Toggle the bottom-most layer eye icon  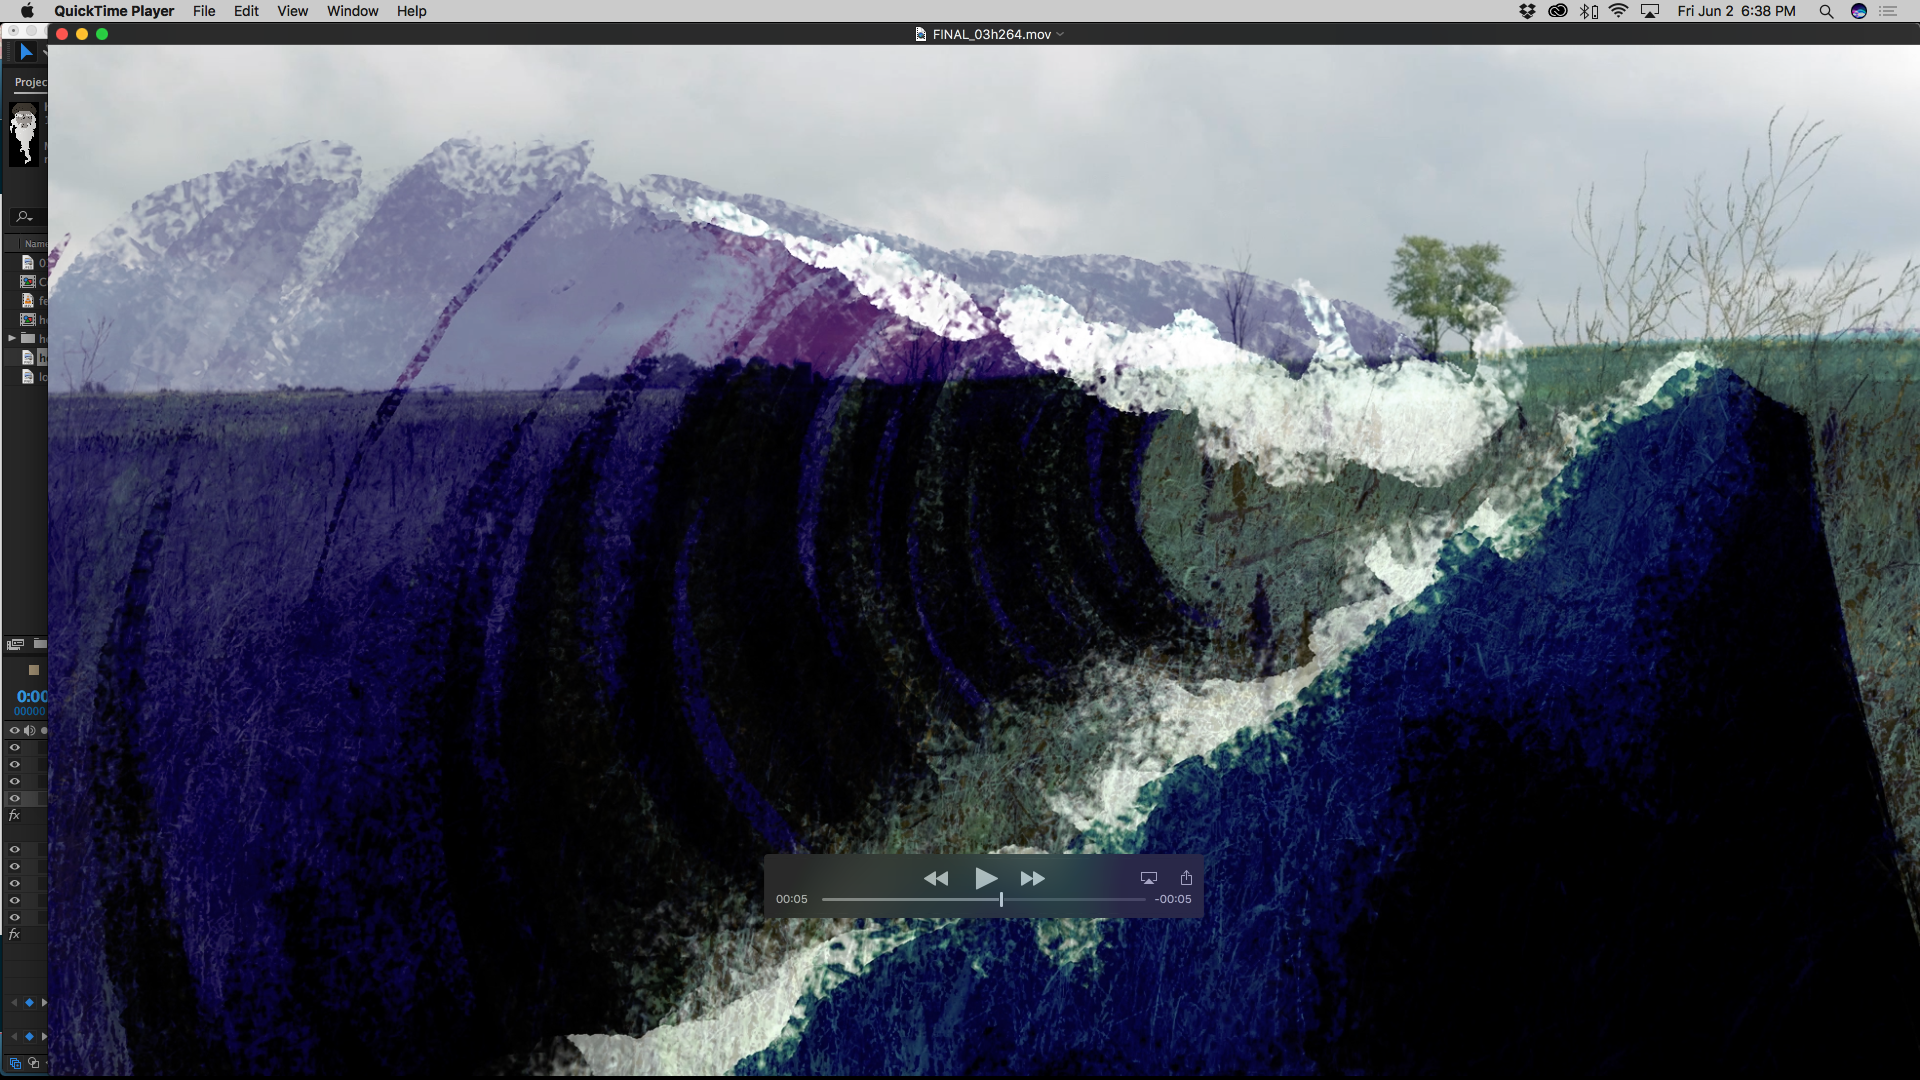point(14,917)
